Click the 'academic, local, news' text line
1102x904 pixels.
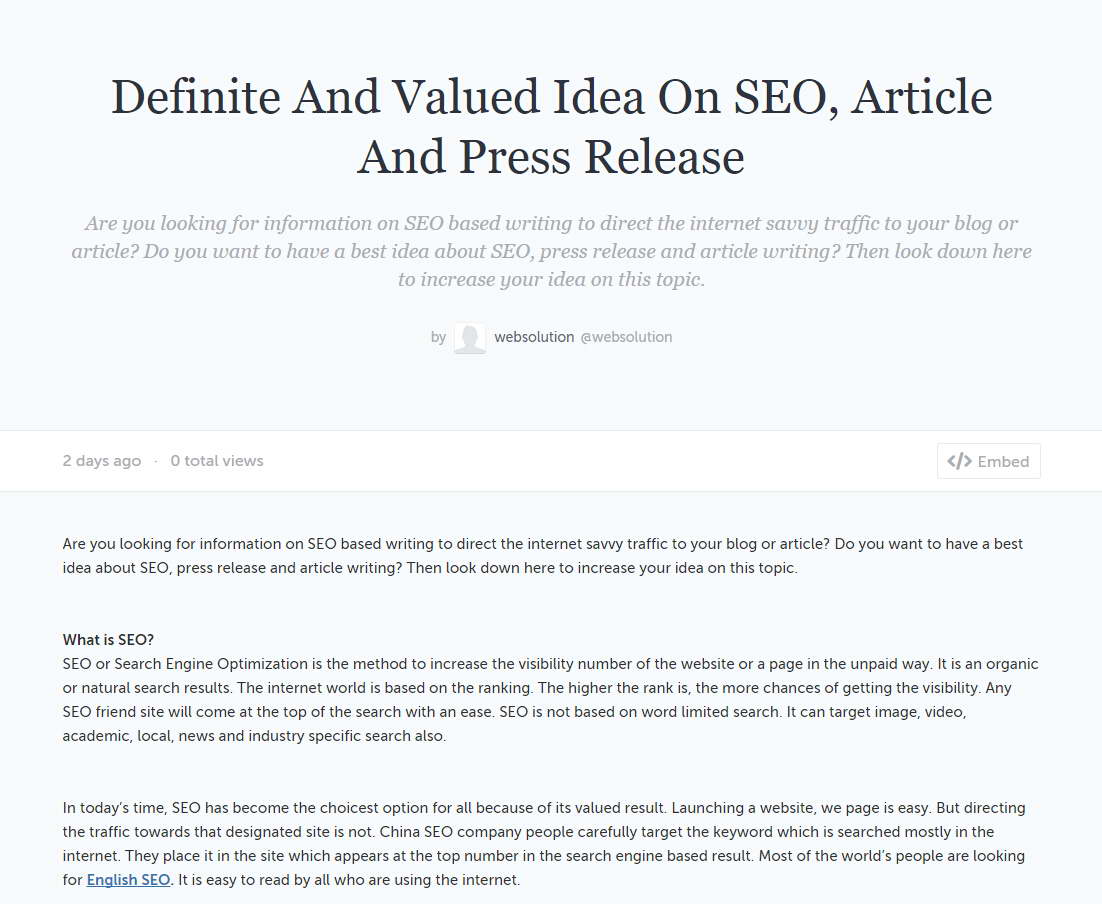coord(254,736)
